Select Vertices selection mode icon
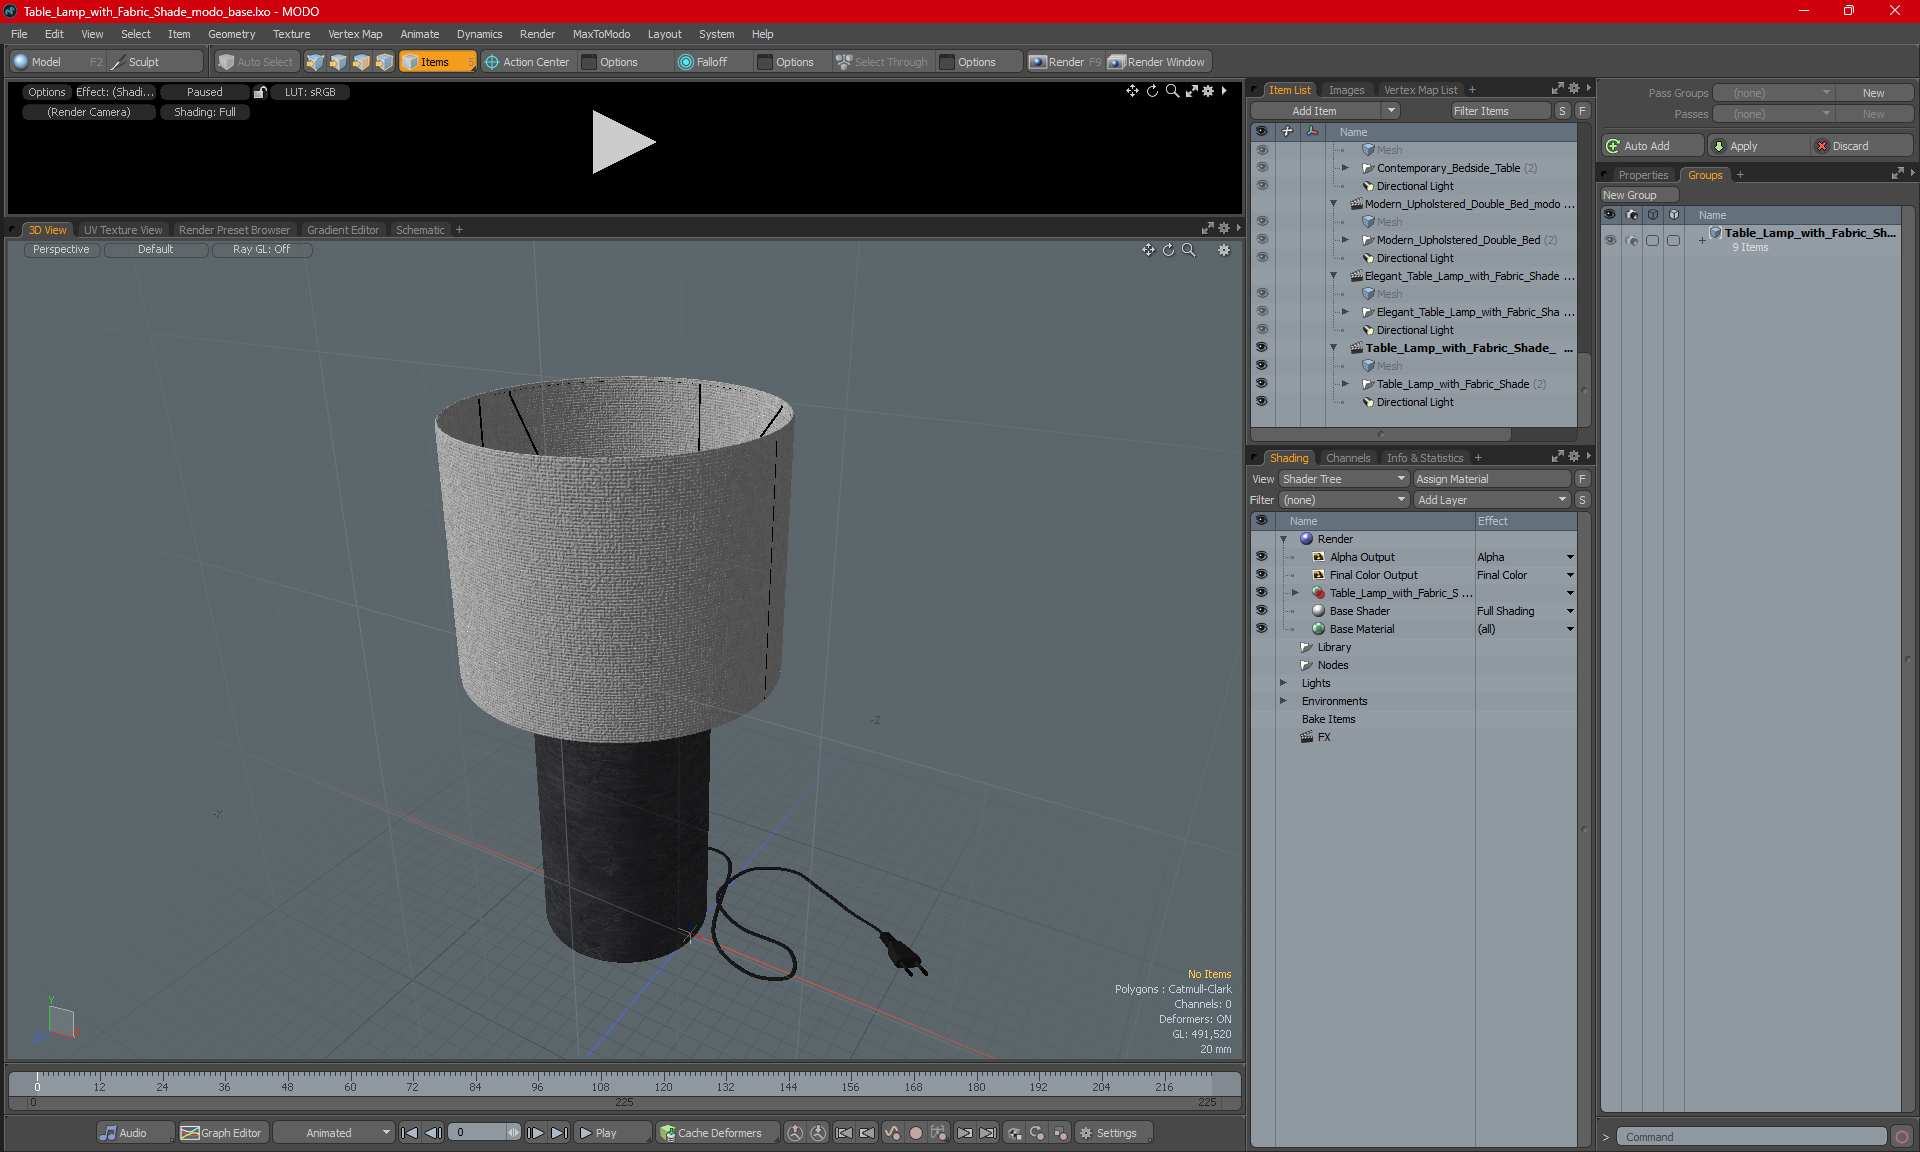Screen dimensions: 1920x1152 coord(315,62)
